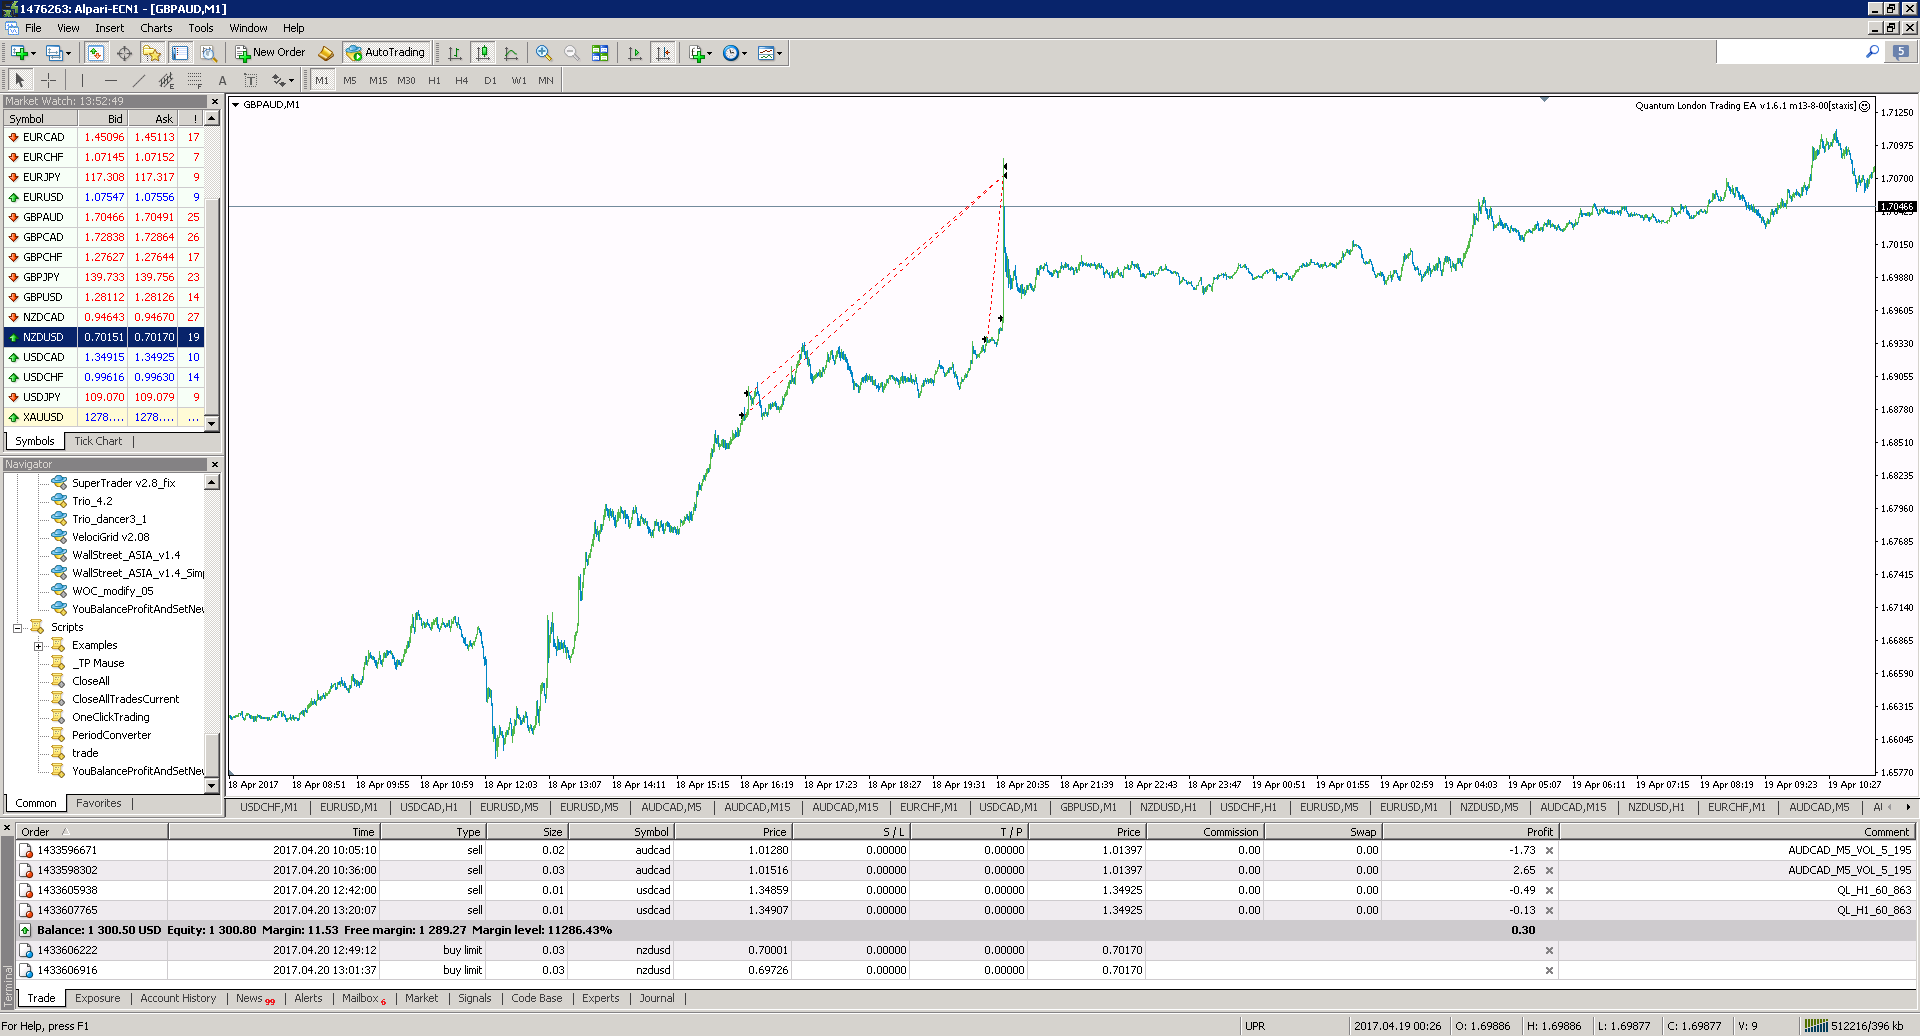
Task: Switch chart to candlesticks icon
Action: click(483, 53)
